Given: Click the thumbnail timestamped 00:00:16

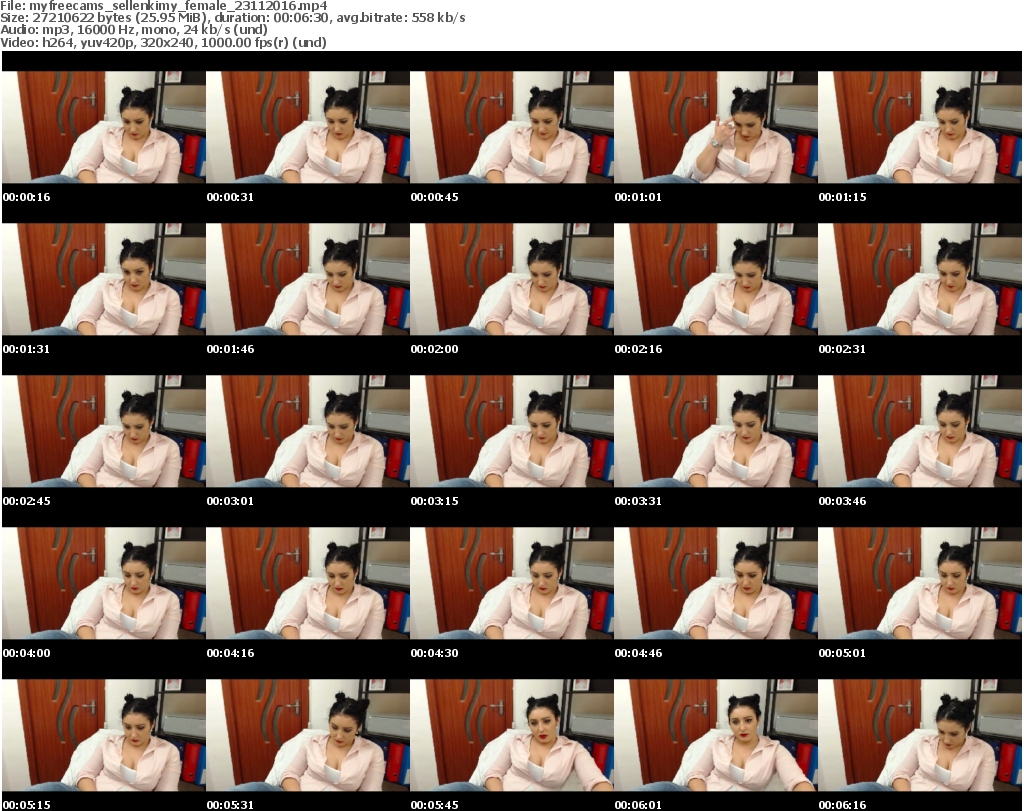Looking at the screenshot, I should (104, 127).
